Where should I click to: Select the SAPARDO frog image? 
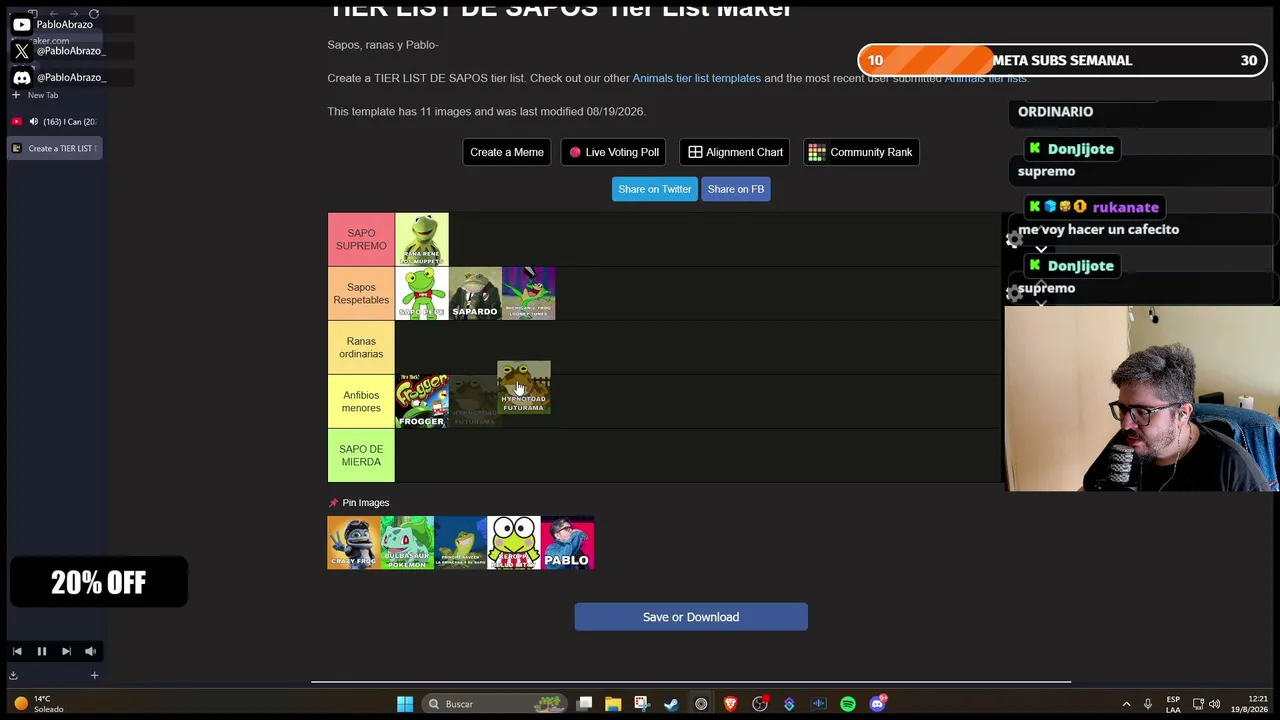tap(475, 293)
